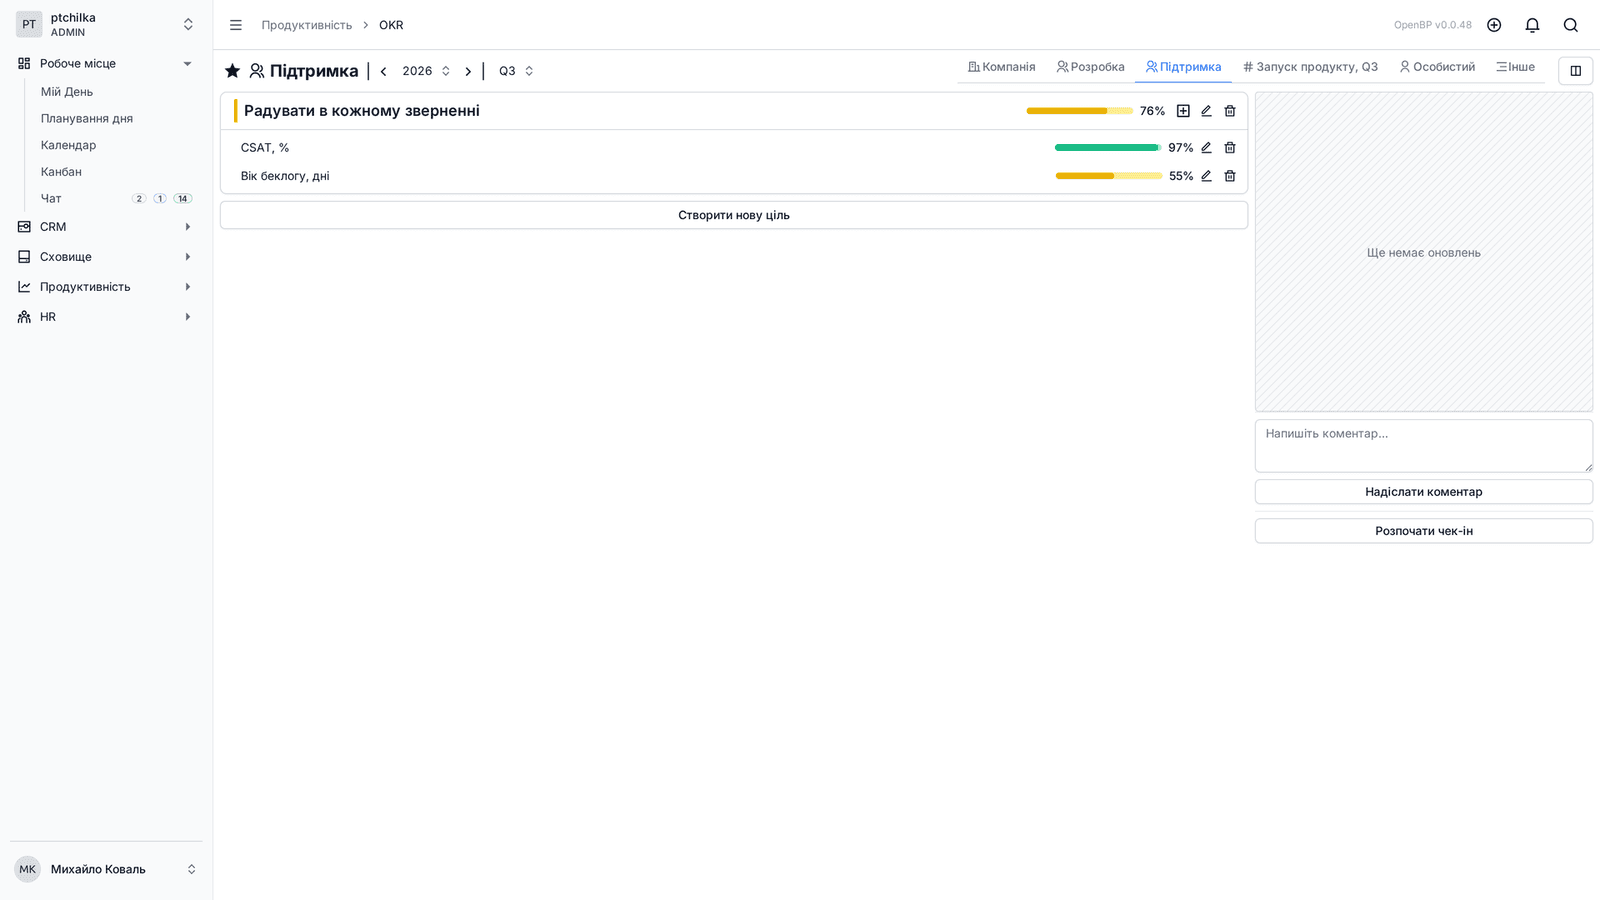
Task: Switch to the Запуск продукту, Q3 tab
Action: (x=1310, y=67)
